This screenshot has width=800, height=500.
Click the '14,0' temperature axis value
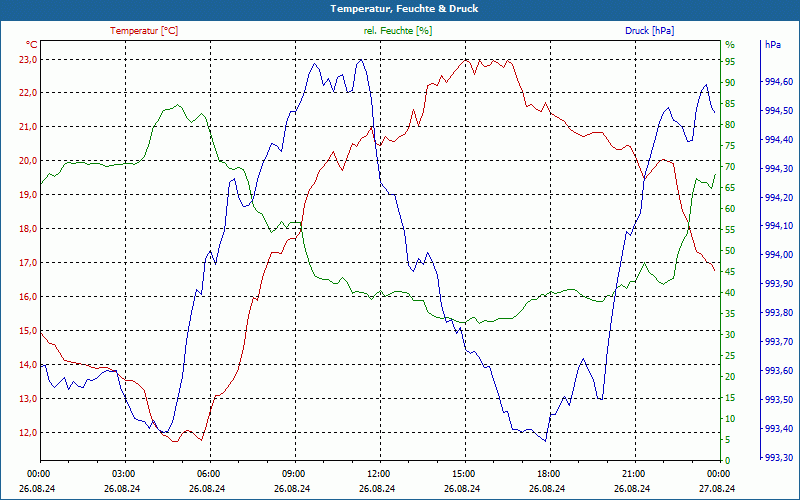pos(28,365)
